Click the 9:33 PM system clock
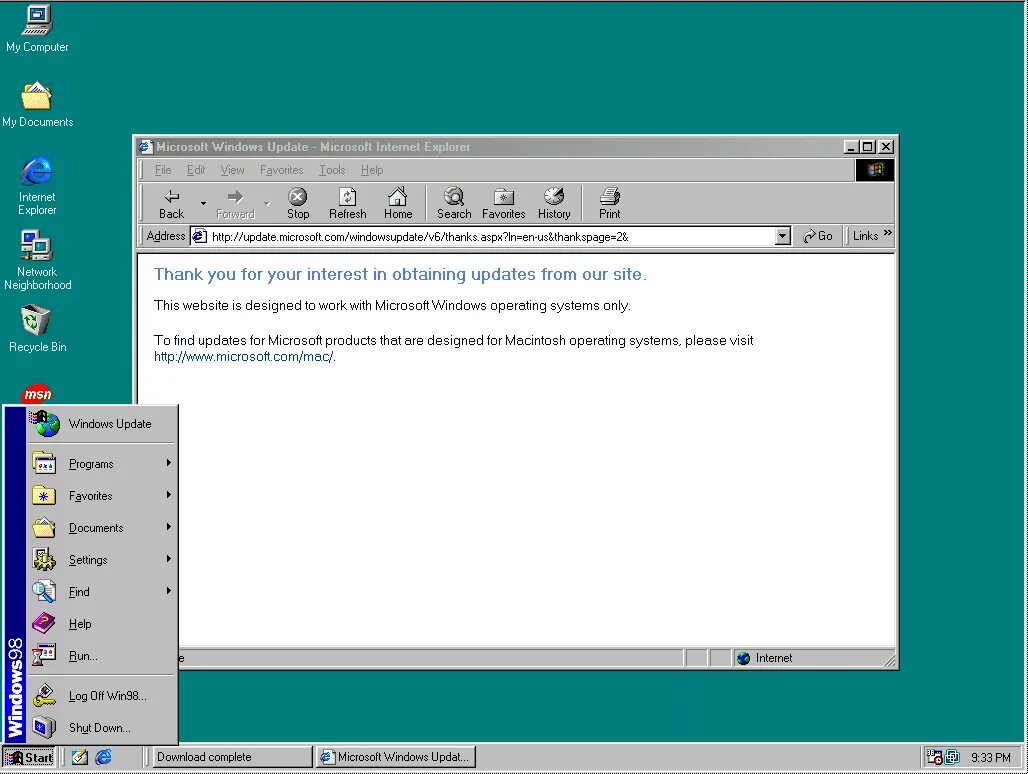Image resolution: width=1028 pixels, height=774 pixels. pos(991,758)
